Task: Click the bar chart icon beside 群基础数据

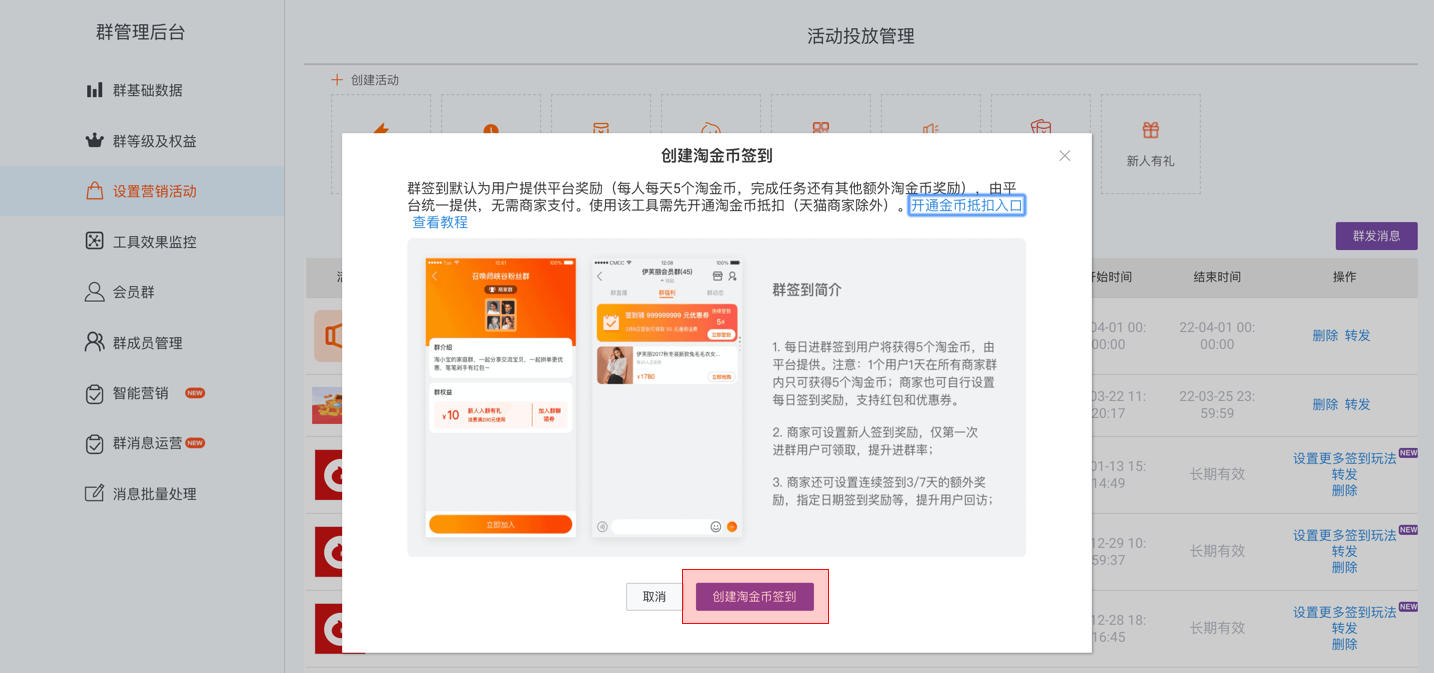Action: click(94, 90)
